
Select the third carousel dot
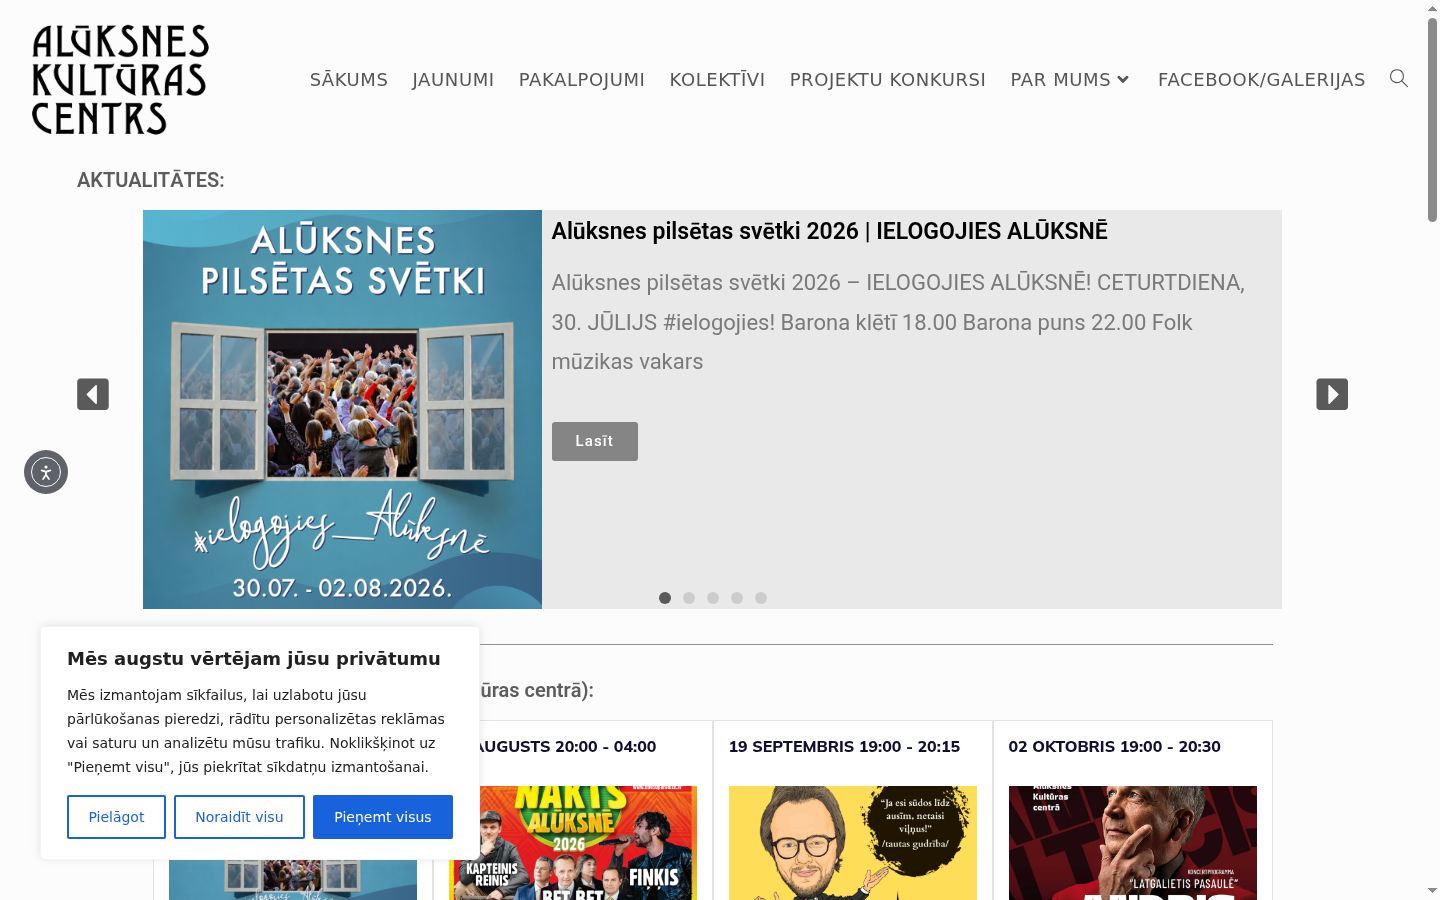tap(713, 598)
